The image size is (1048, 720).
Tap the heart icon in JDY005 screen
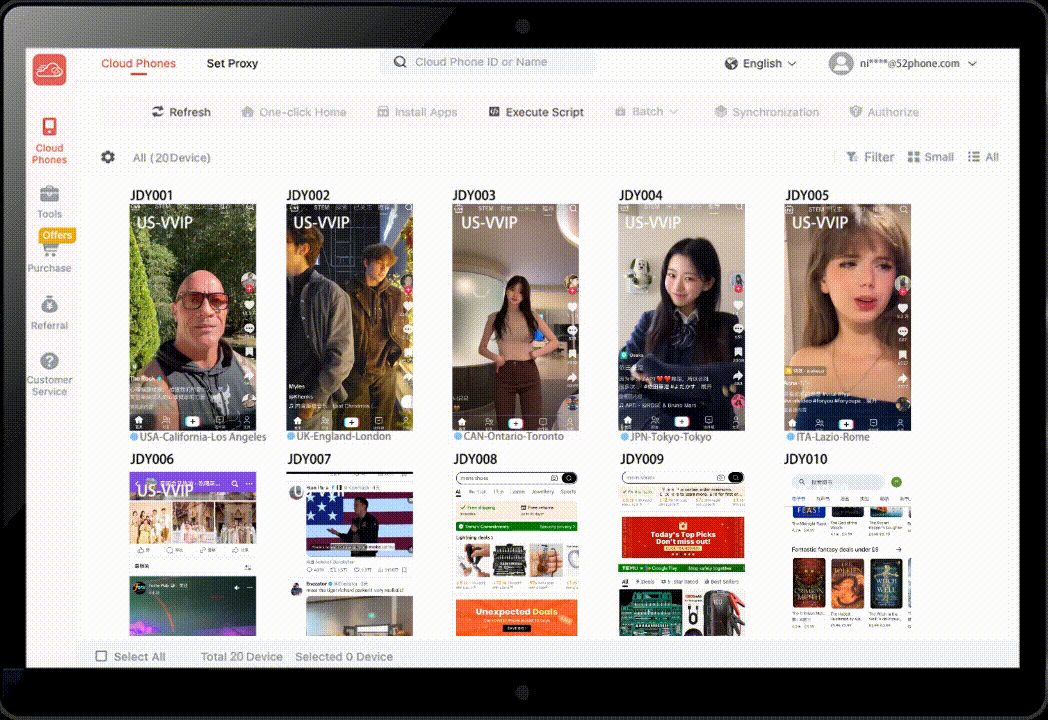pos(902,308)
